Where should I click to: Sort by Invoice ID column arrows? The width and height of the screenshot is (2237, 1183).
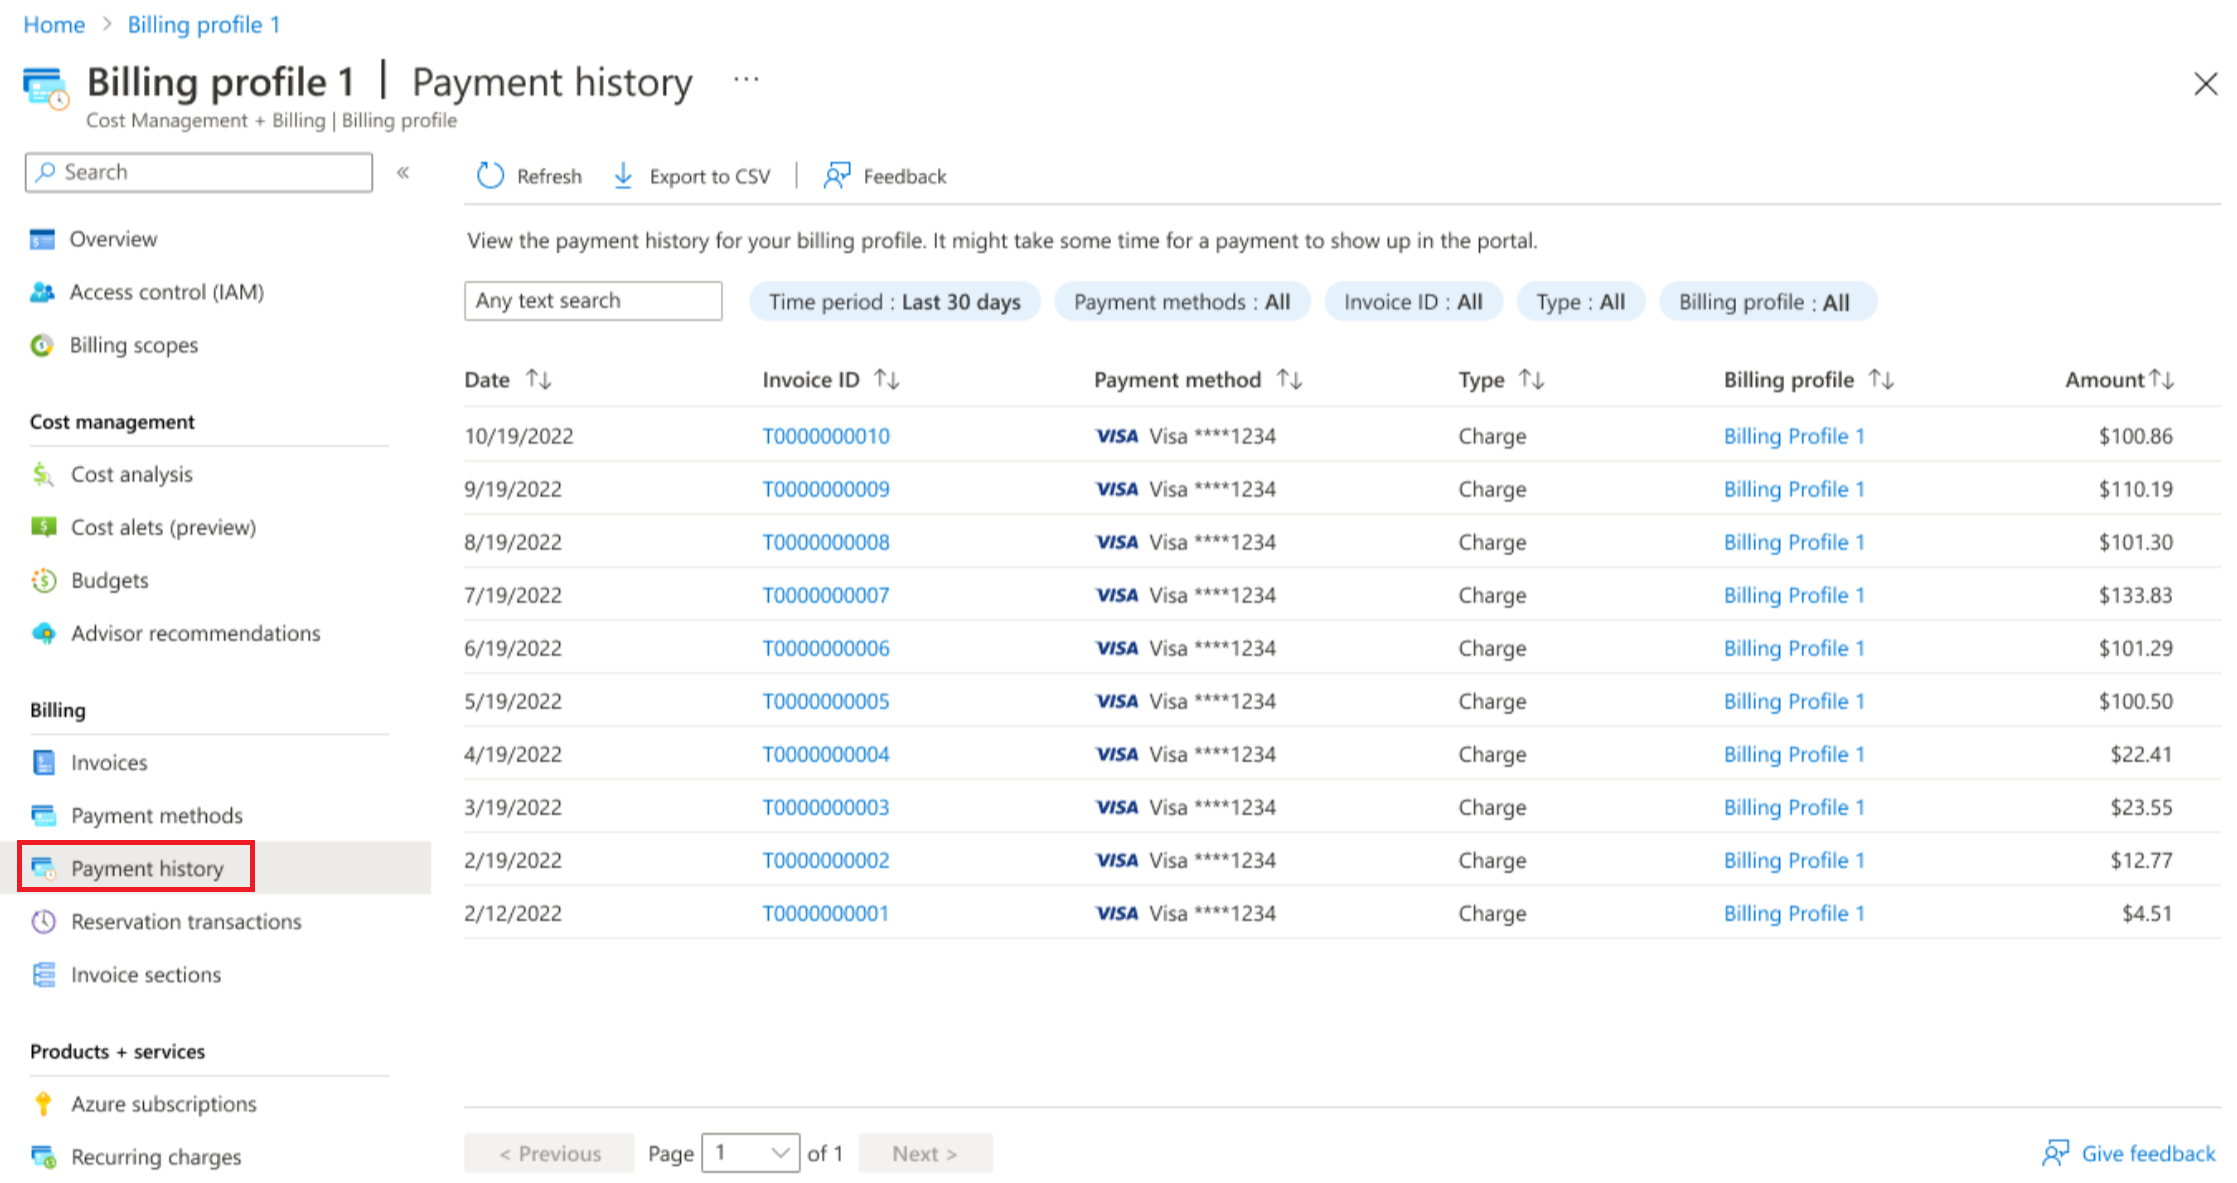887,379
